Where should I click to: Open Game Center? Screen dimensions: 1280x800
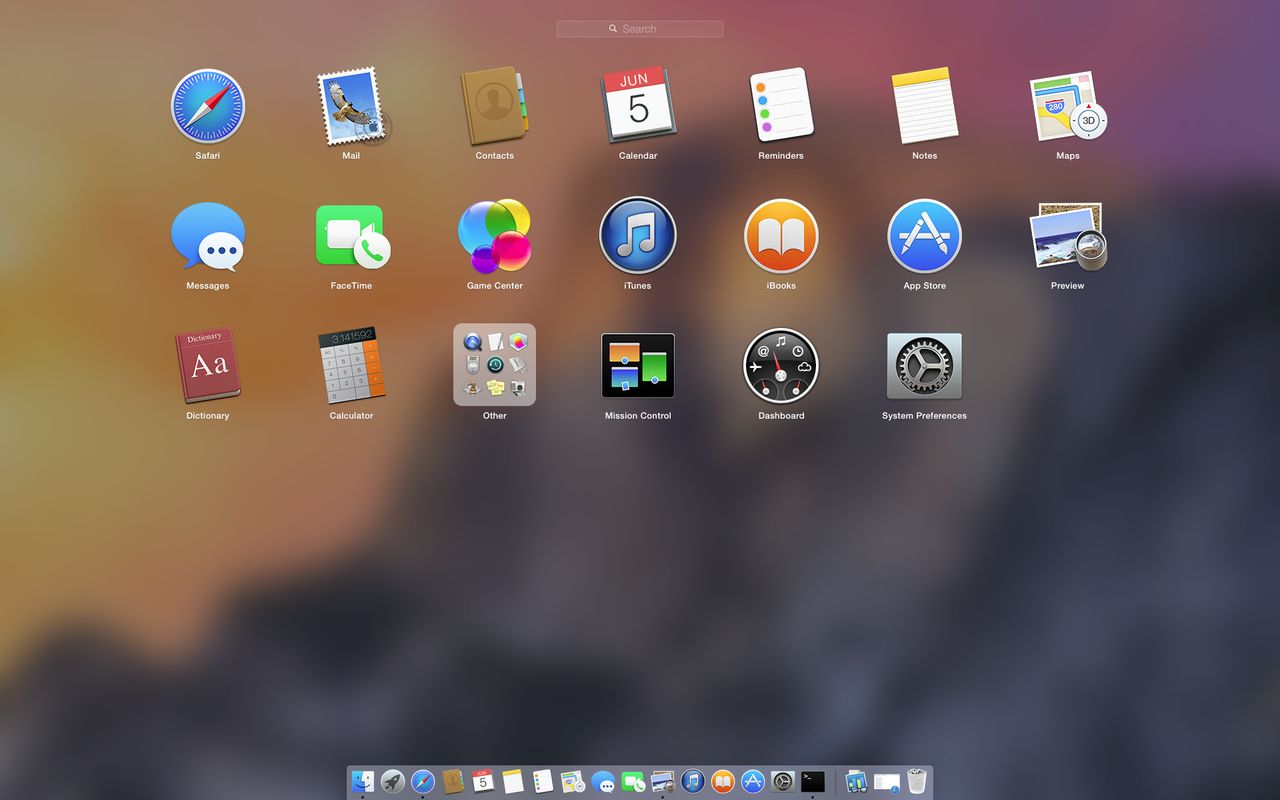click(494, 236)
